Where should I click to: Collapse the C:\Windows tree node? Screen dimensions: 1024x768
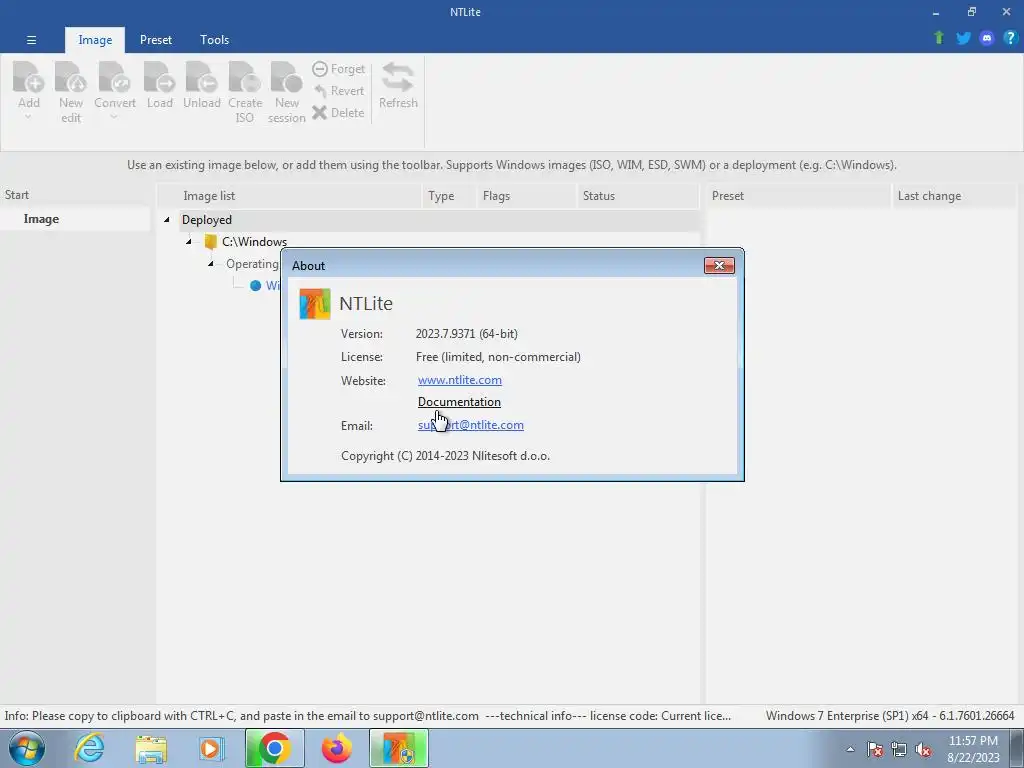[189, 242]
